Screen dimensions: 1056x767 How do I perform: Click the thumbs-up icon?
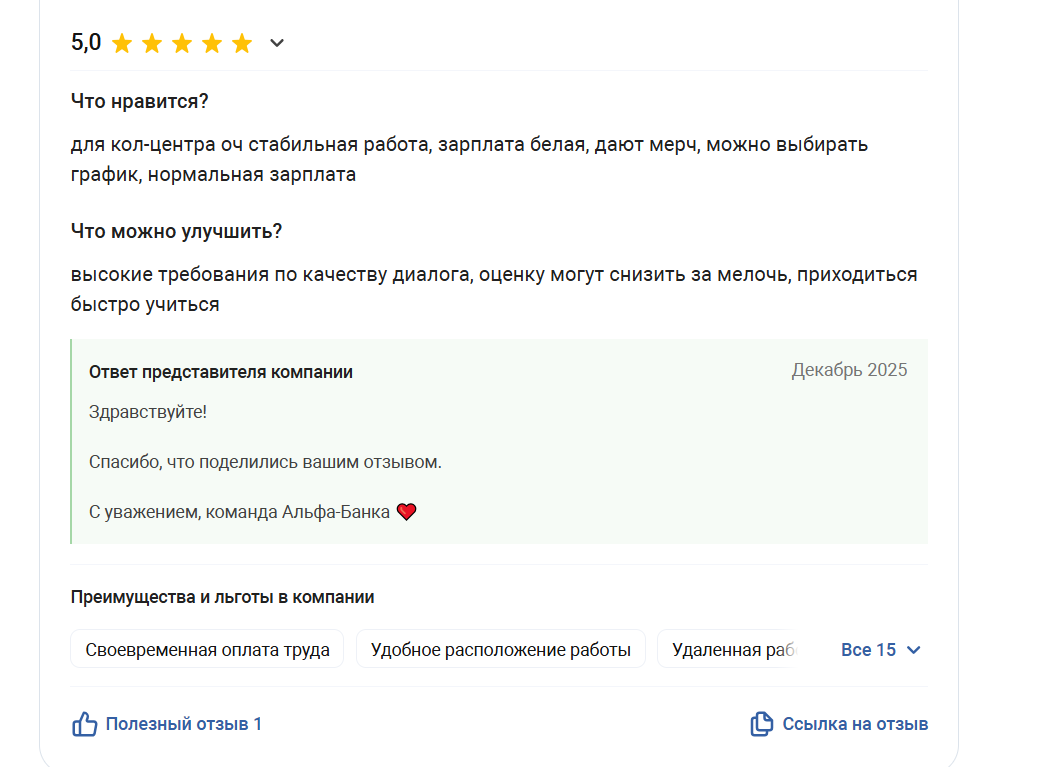(x=84, y=724)
